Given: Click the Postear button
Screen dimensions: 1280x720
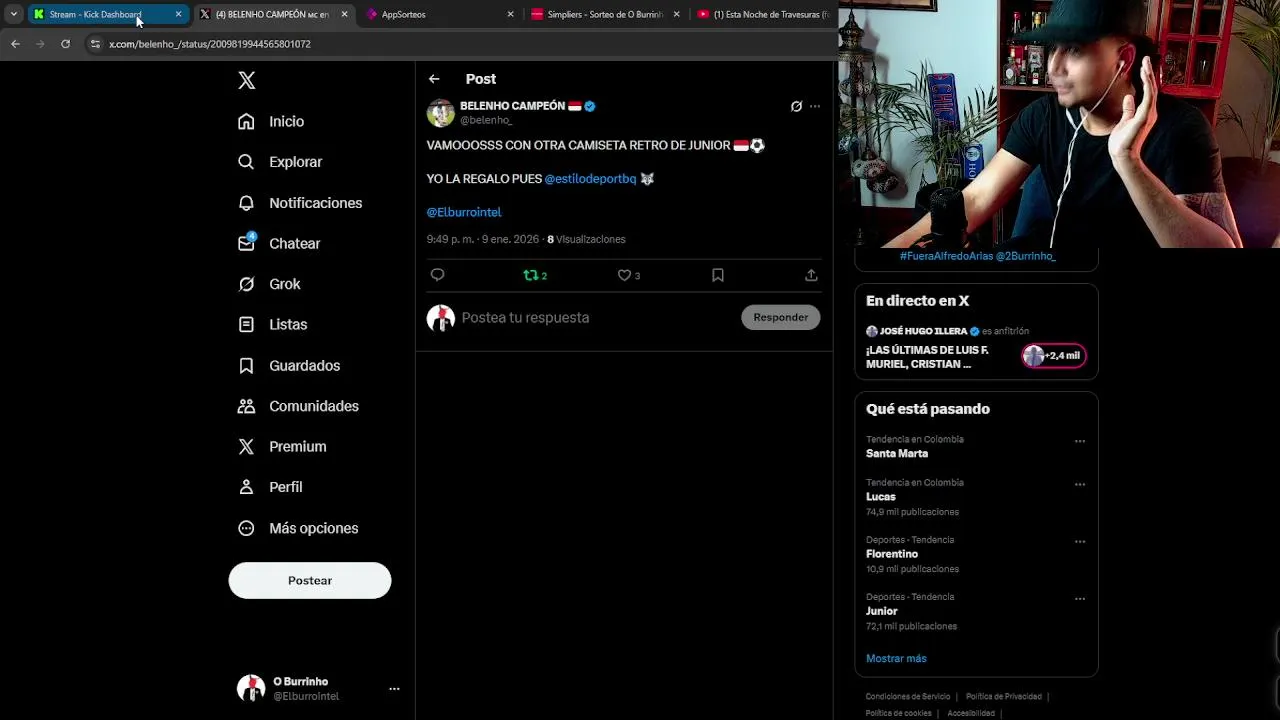Looking at the screenshot, I should (310, 580).
